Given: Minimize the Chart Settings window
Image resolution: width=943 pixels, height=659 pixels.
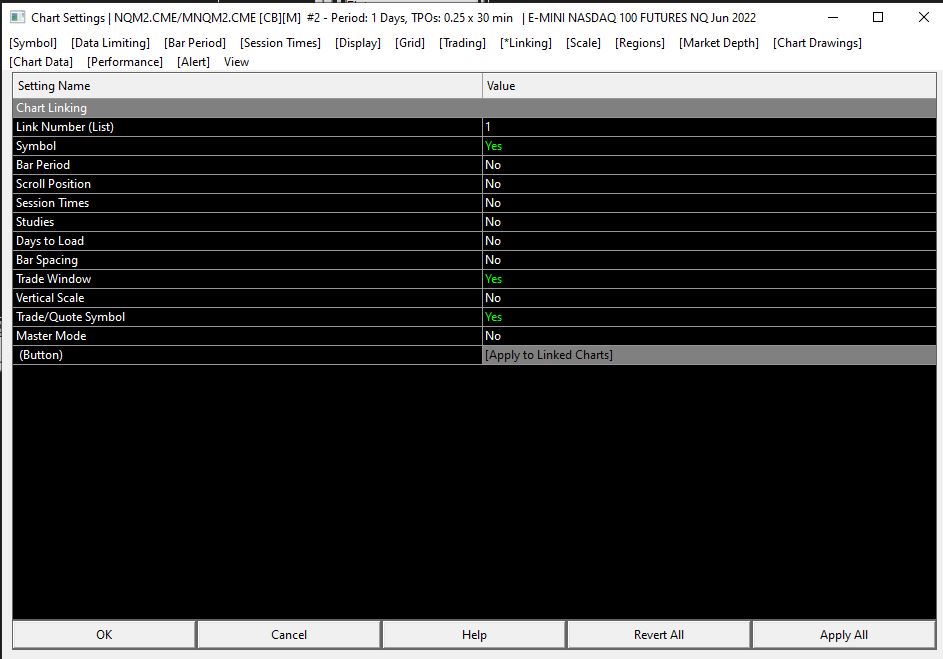Looking at the screenshot, I should [833, 17].
